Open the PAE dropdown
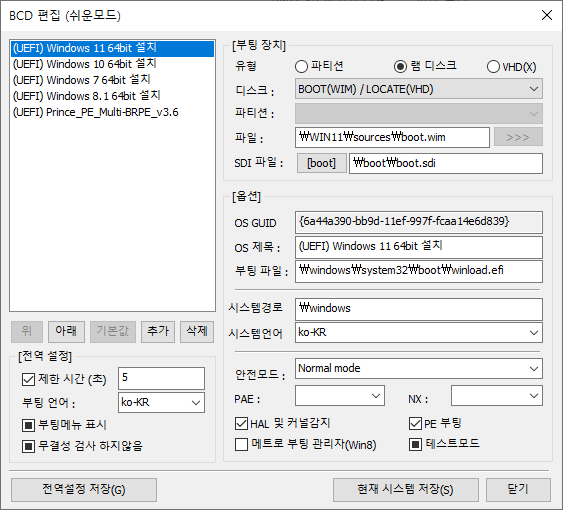This screenshot has width=563, height=510. click(x=340, y=396)
